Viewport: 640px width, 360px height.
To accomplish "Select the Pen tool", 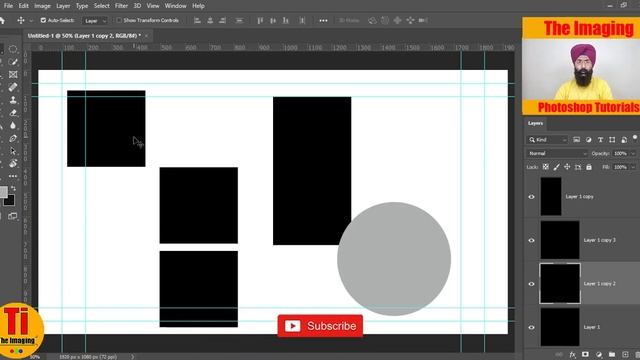I will tap(13, 138).
